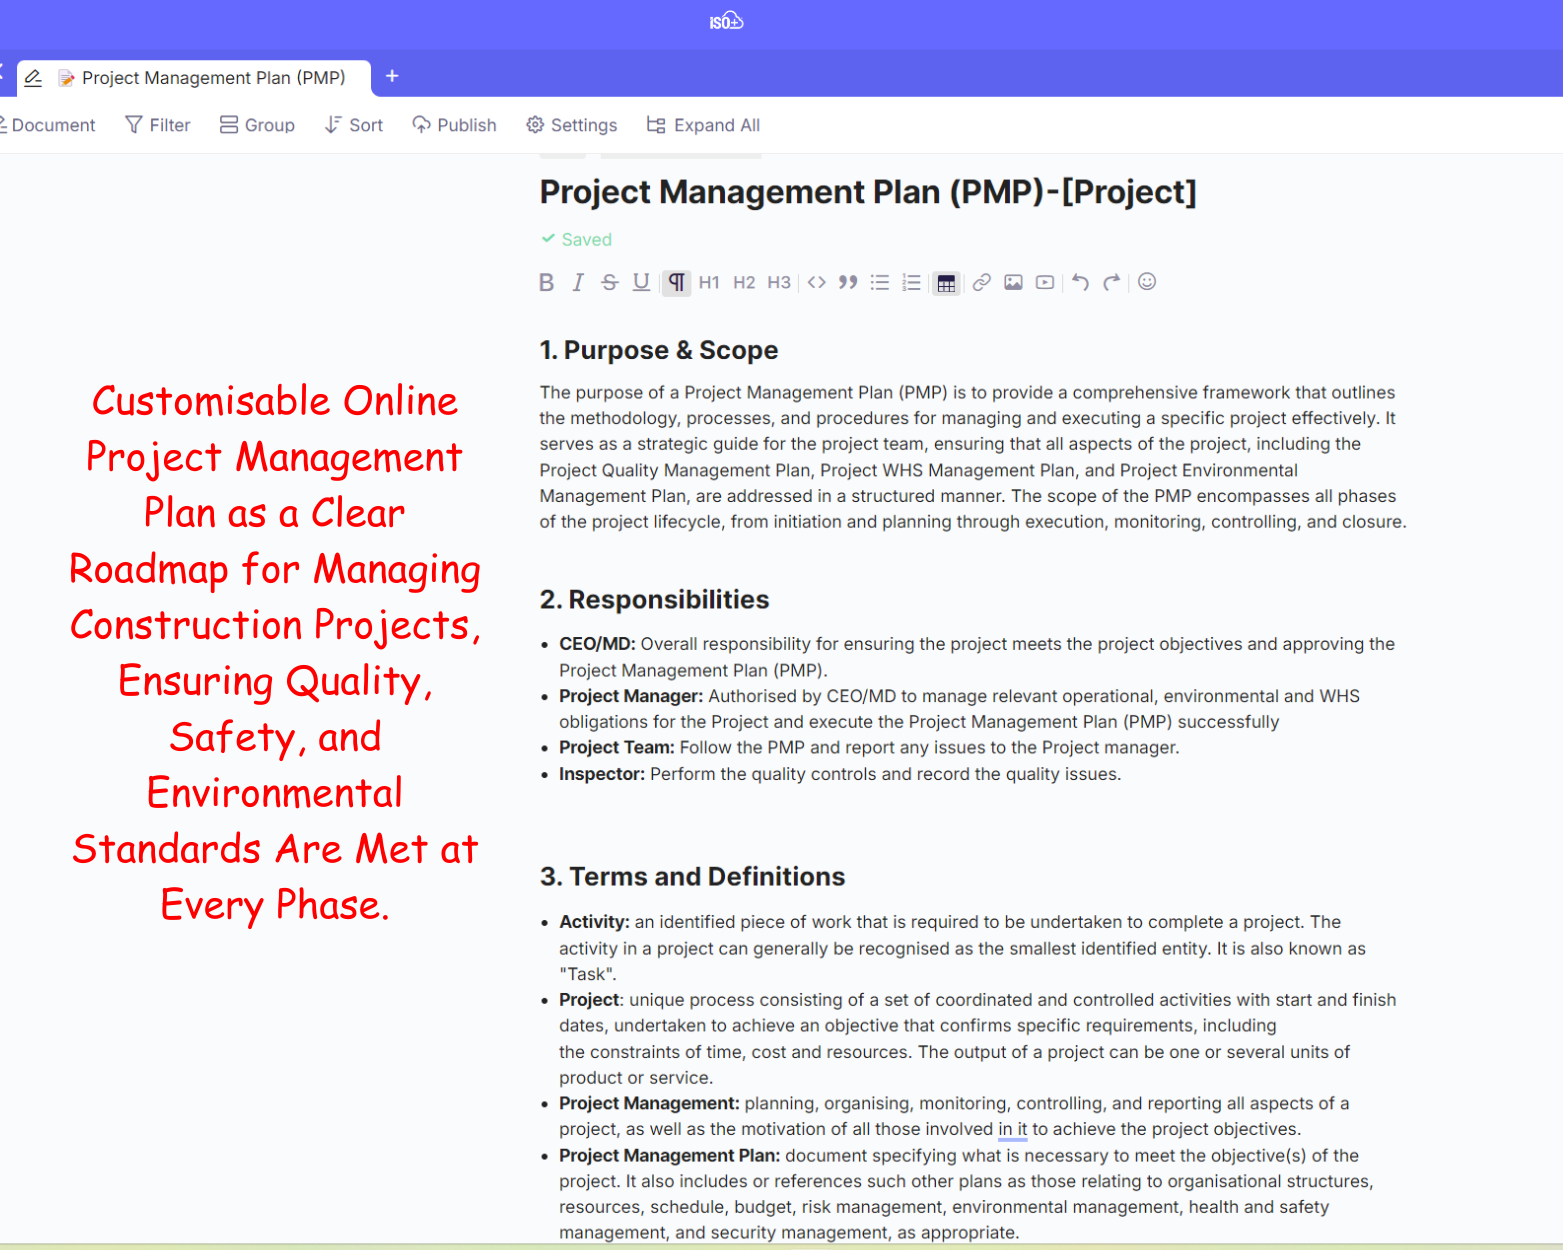Toggle strikethrough text formatting

click(610, 283)
